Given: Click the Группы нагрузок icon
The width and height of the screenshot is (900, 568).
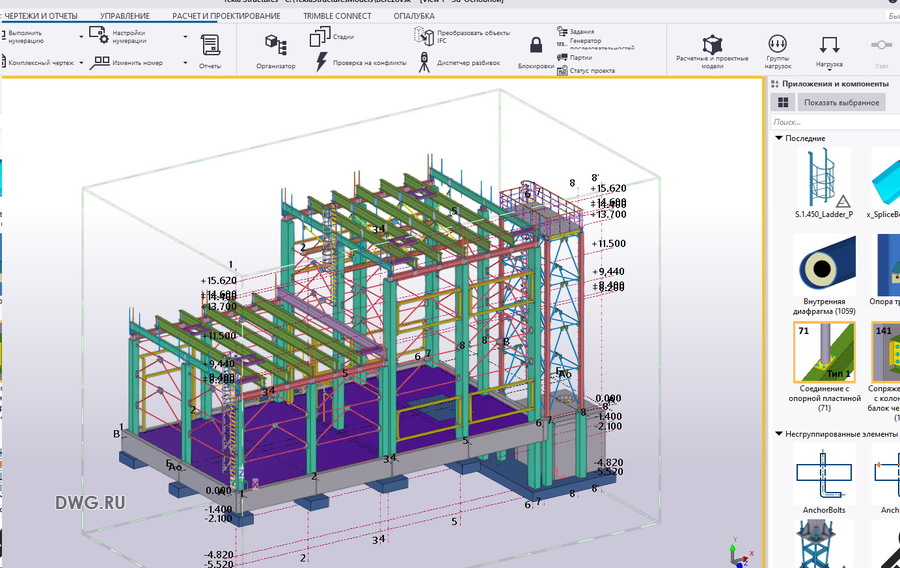Looking at the screenshot, I should pos(778,48).
